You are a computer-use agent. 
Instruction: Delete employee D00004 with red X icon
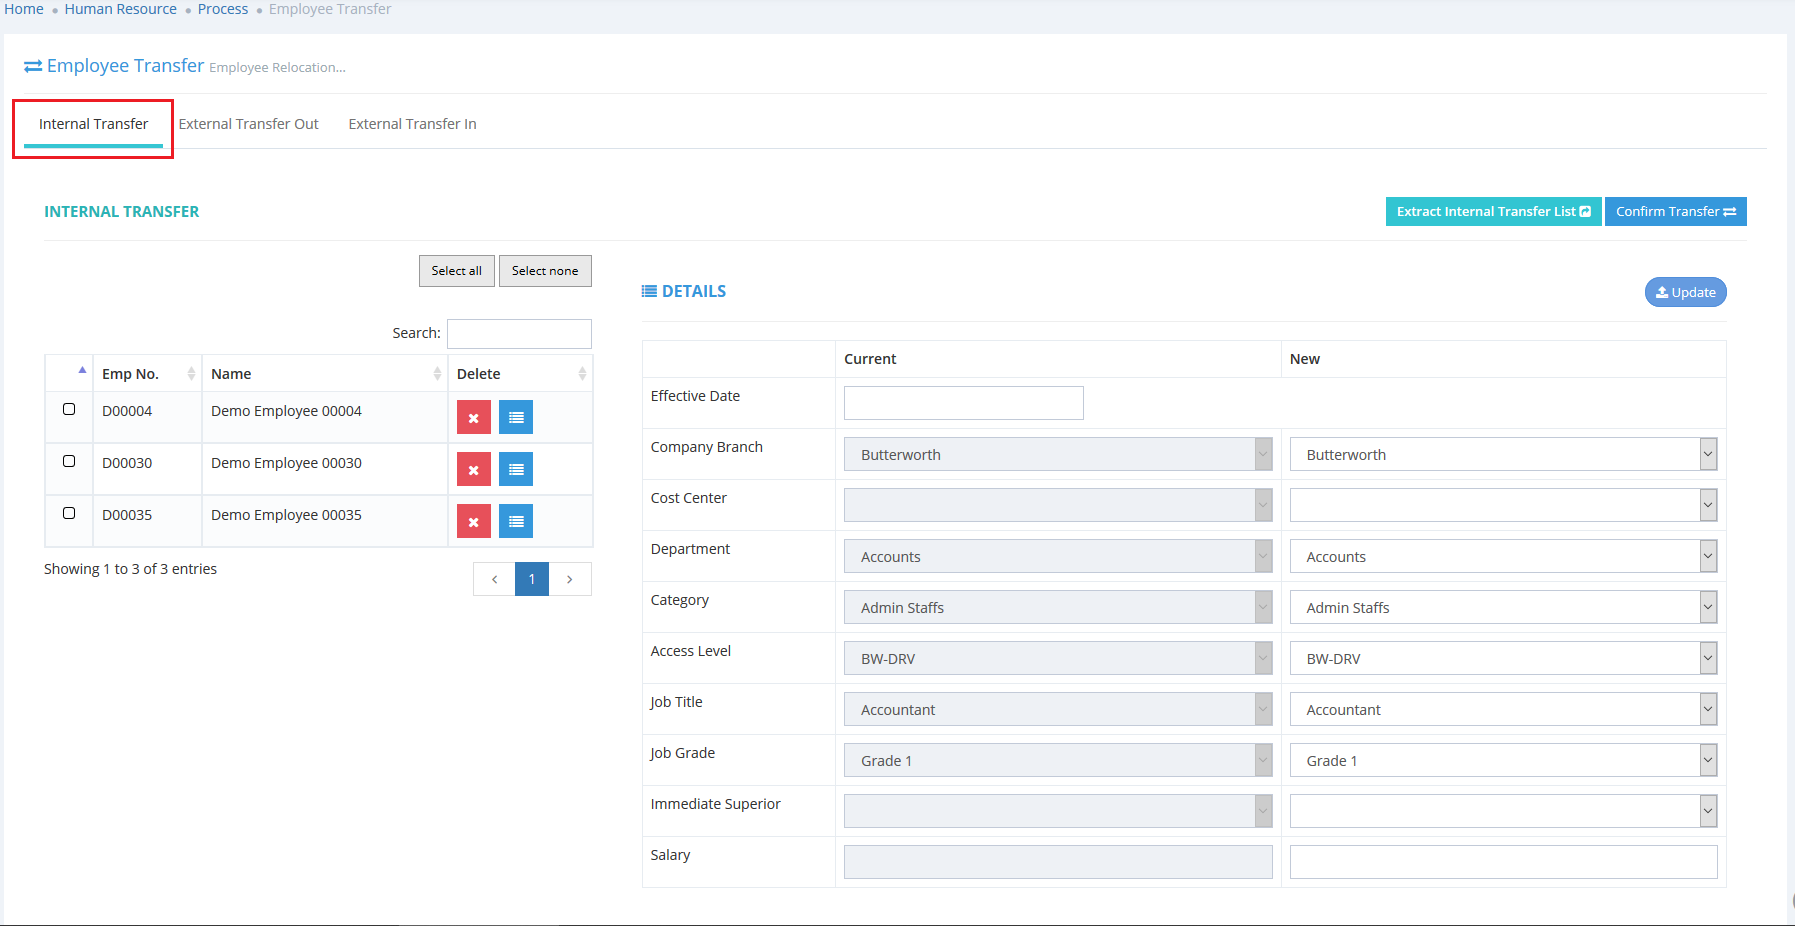[473, 418]
